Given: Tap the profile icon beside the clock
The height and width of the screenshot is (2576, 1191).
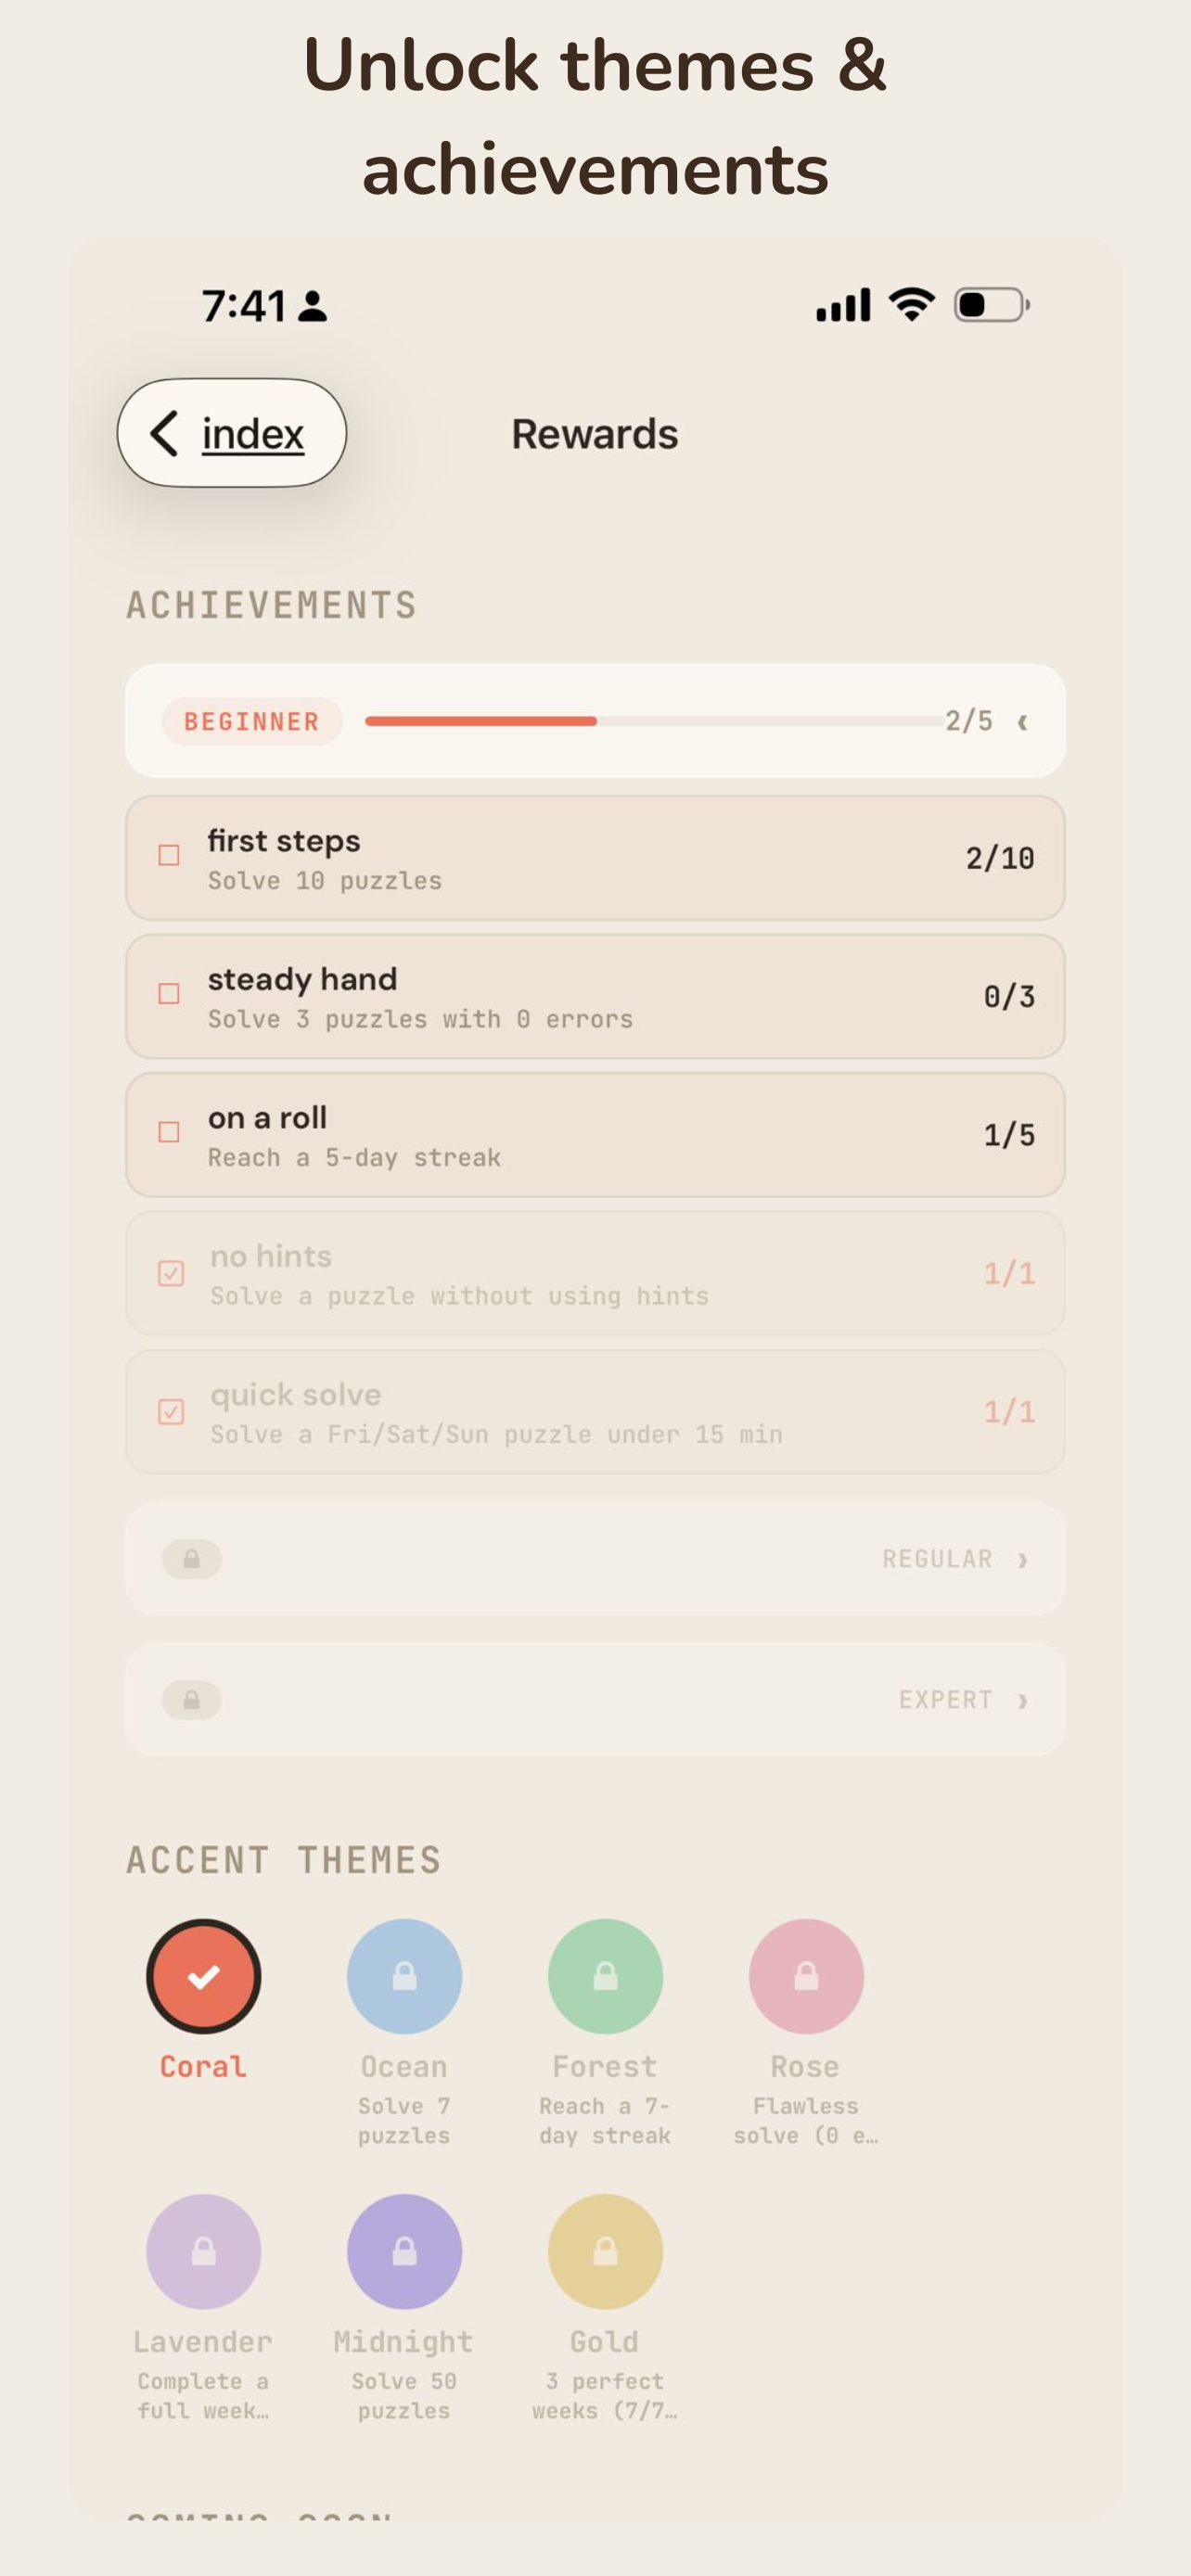Looking at the screenshot, I should click(x=313, y=307).
